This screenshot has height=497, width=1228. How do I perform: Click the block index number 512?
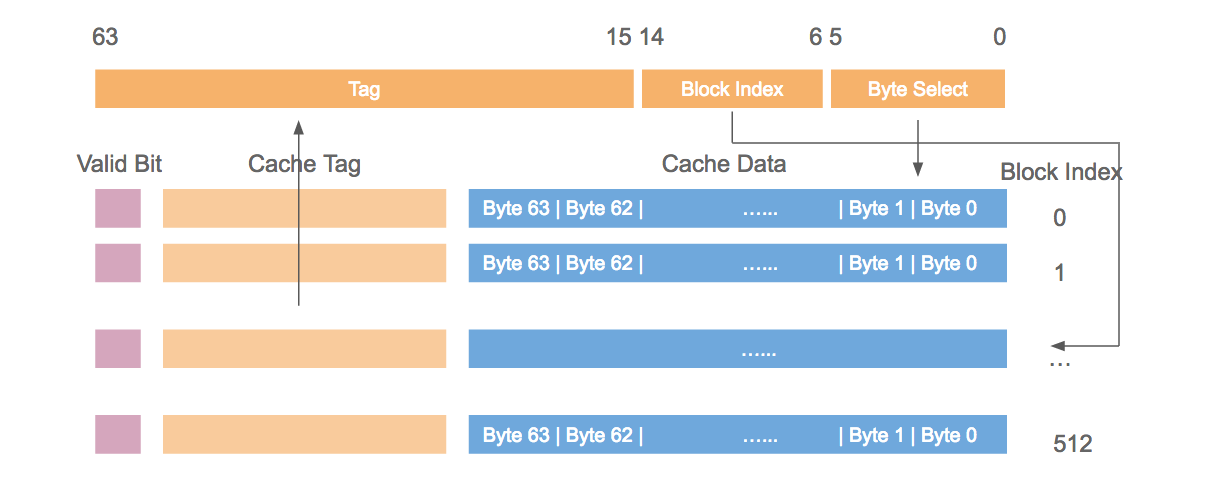click(x=1073, y=444)
